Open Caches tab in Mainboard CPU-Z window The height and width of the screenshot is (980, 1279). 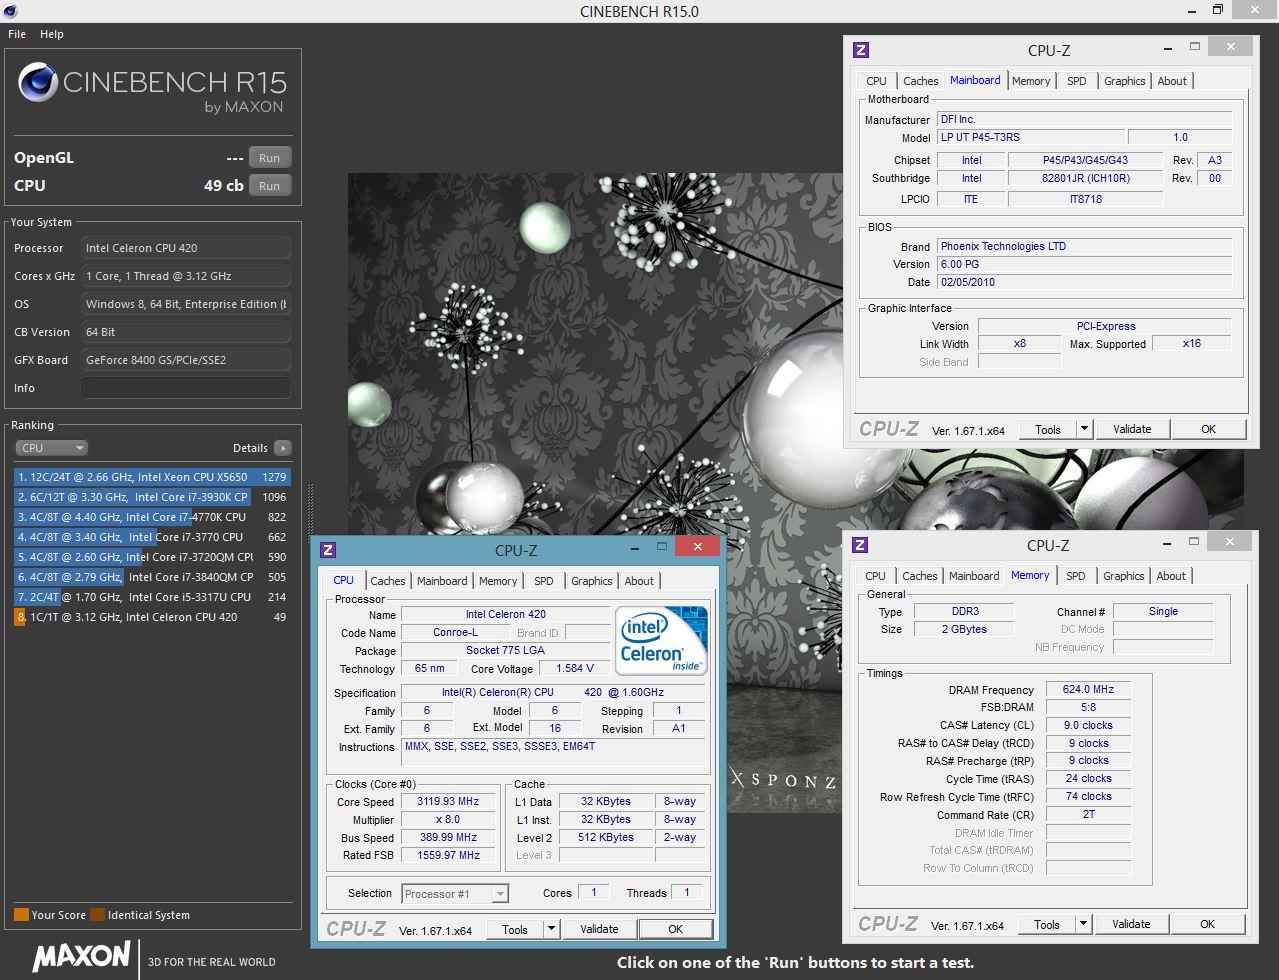pos(921,81)
